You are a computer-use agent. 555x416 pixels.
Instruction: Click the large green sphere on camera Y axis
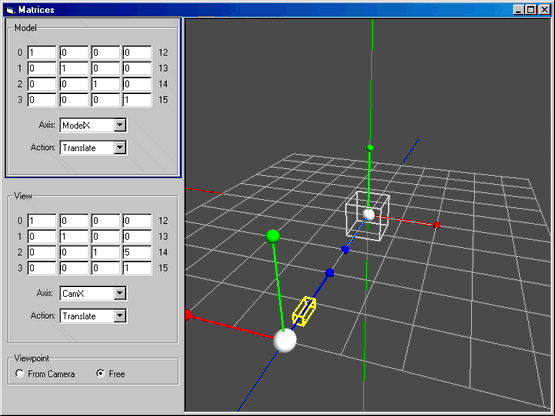[x=273, y=236]
